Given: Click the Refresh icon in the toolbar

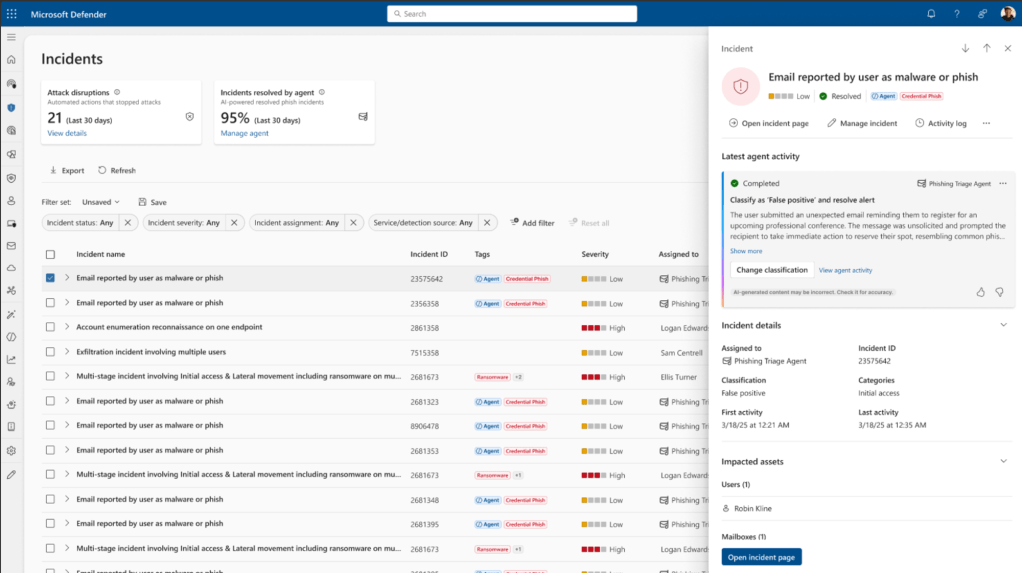Looking at the screenshot, I should [x=102, y=171].
